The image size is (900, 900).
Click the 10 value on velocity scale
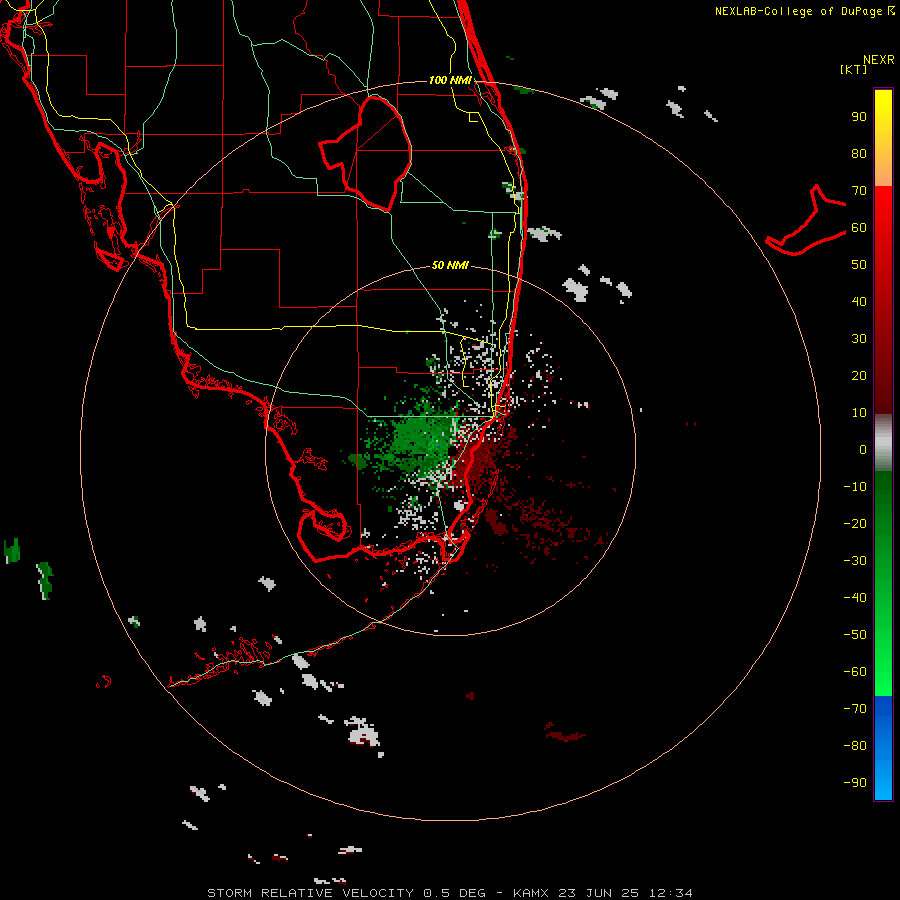tap(859, 413)
